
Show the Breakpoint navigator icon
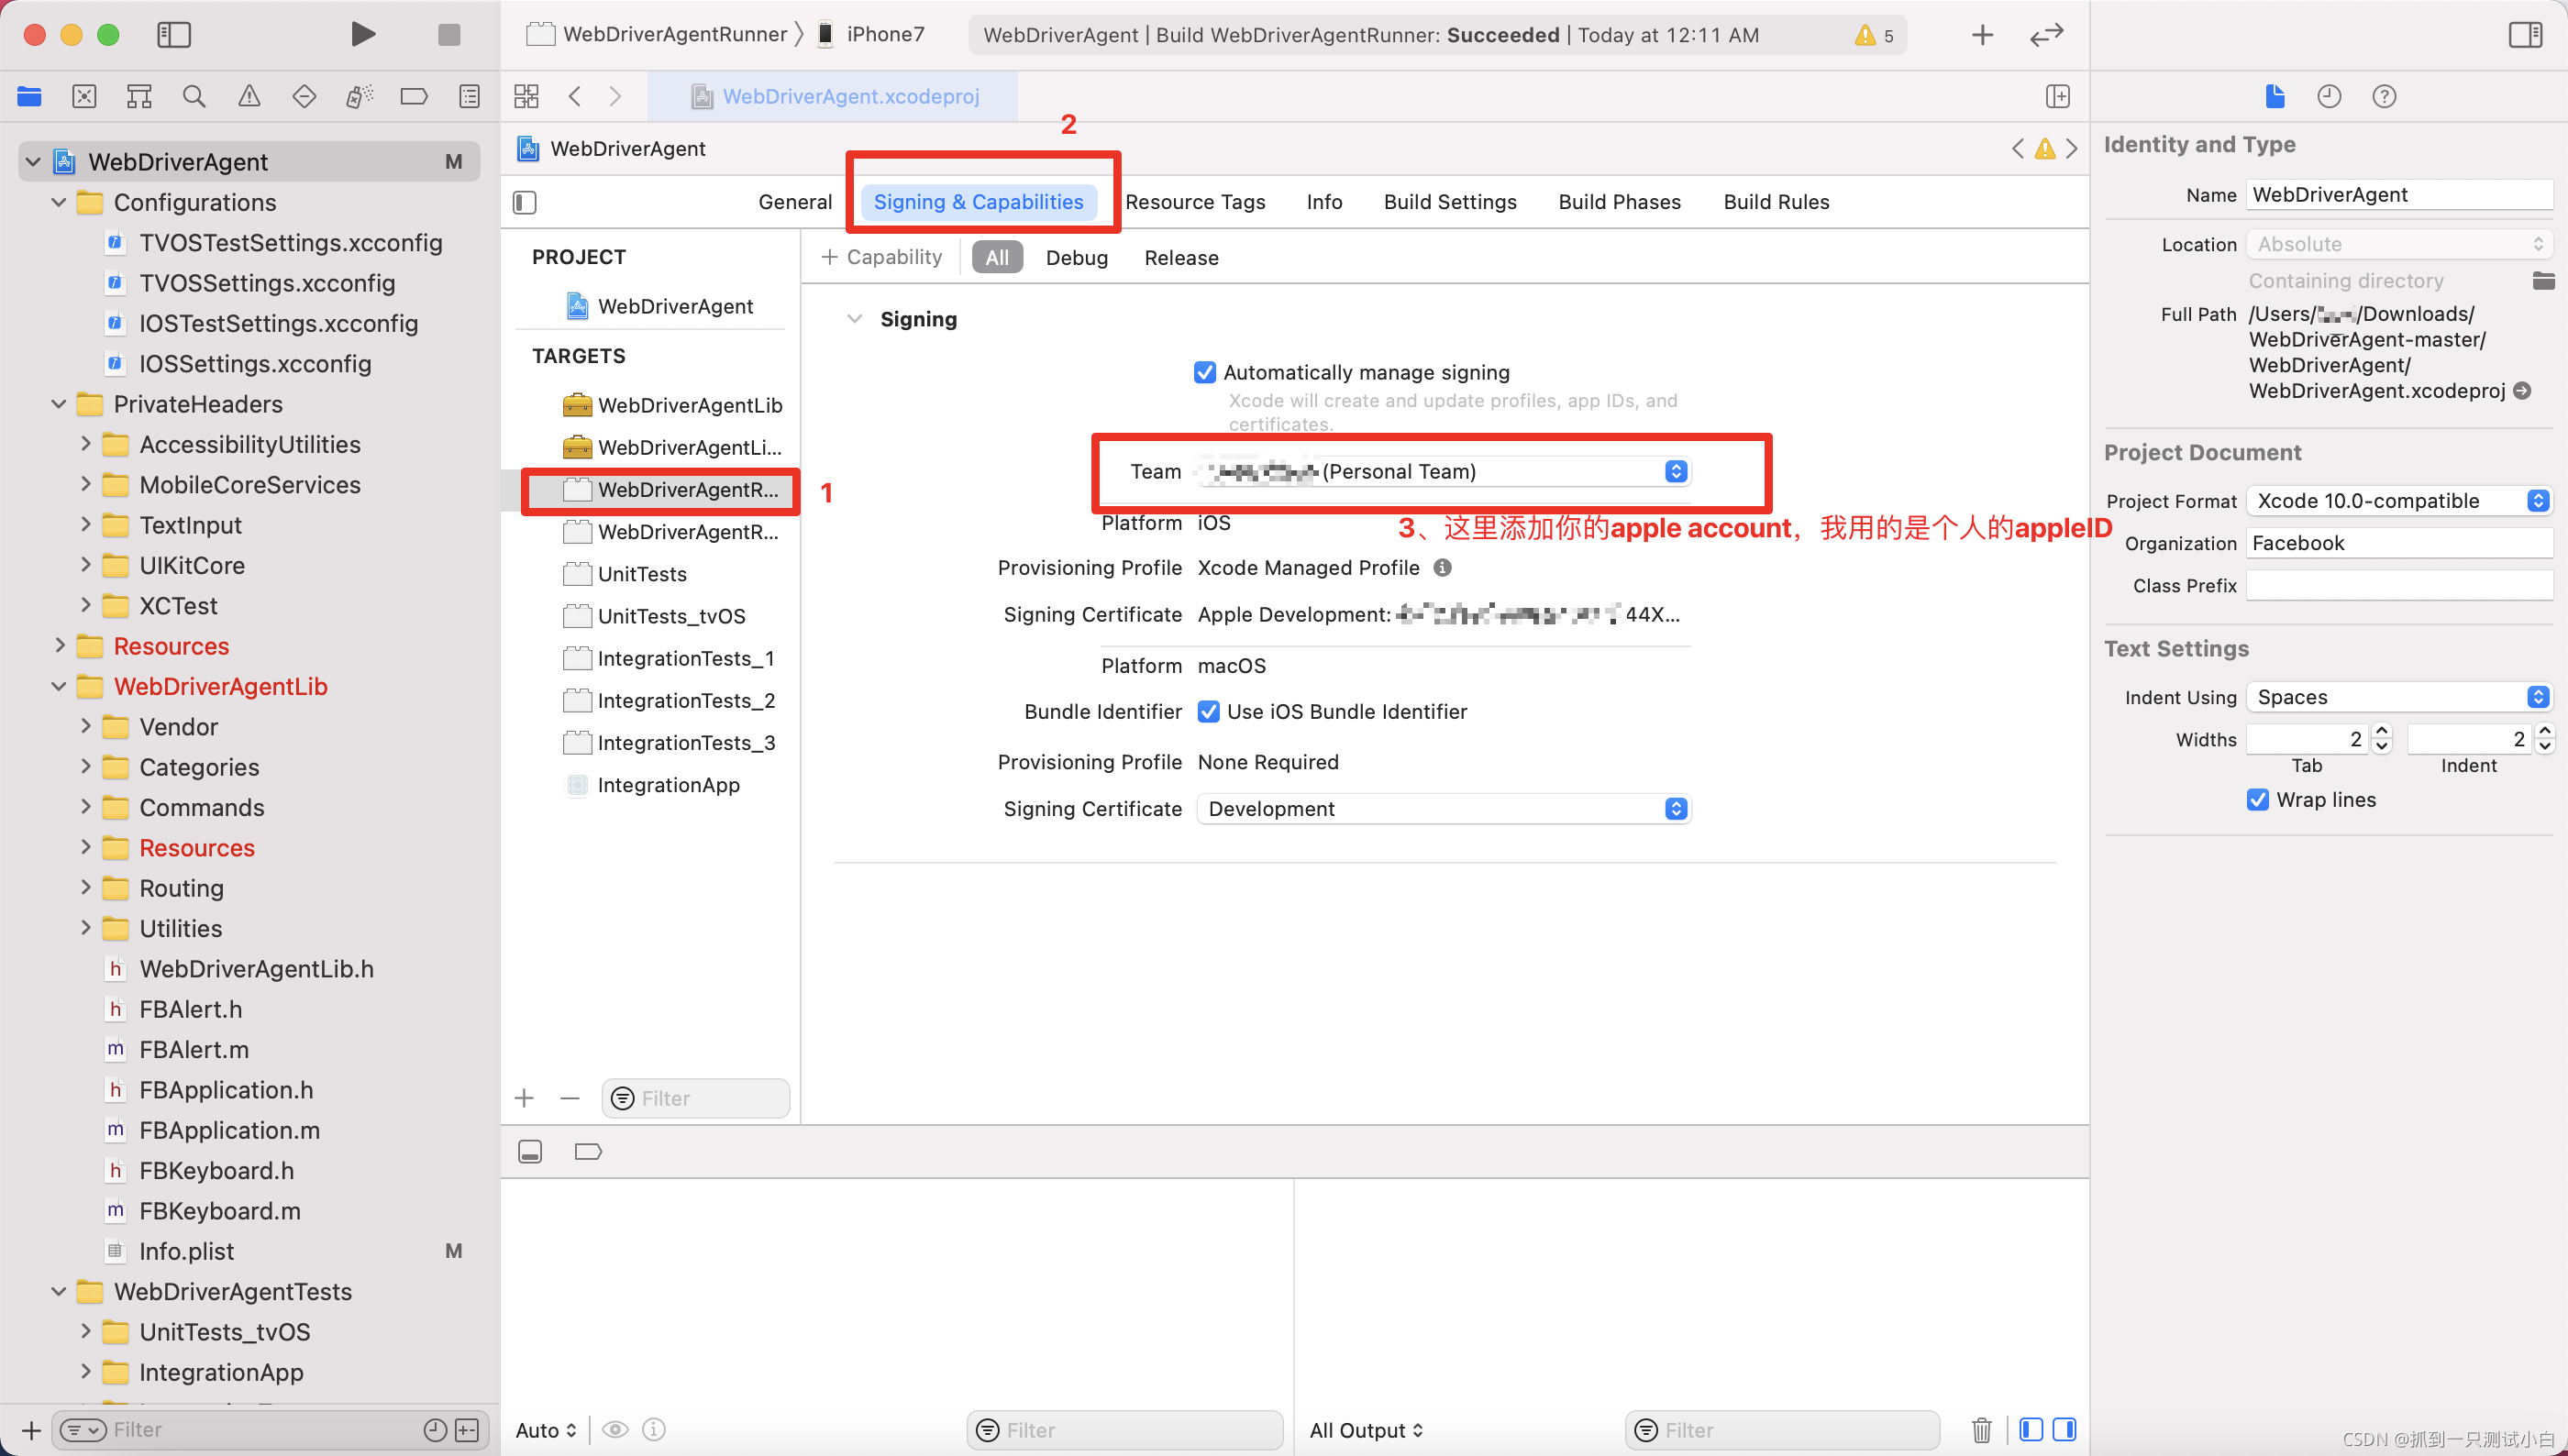point(413,96)
